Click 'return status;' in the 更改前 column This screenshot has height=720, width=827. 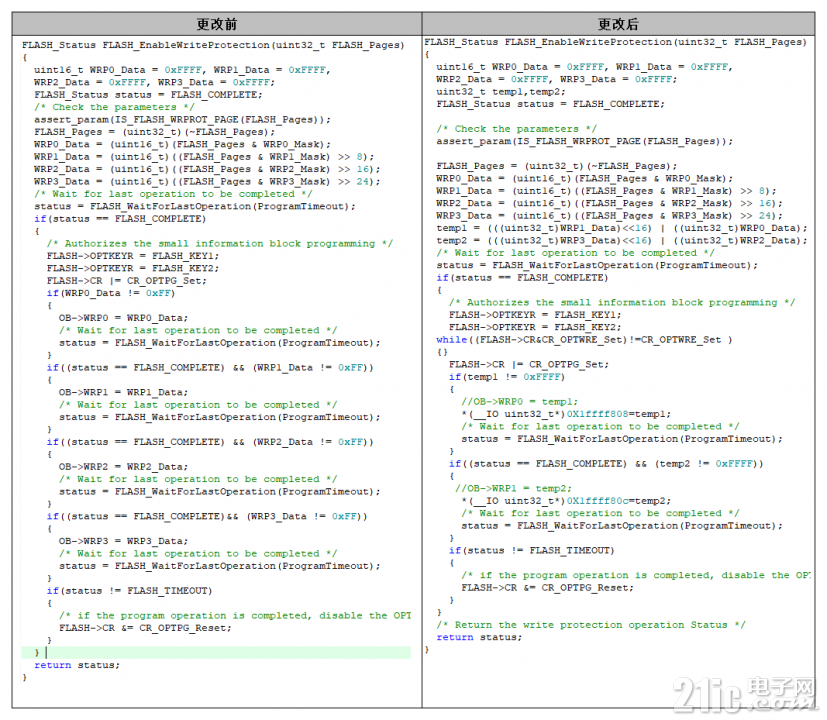[x=77, y=665]
